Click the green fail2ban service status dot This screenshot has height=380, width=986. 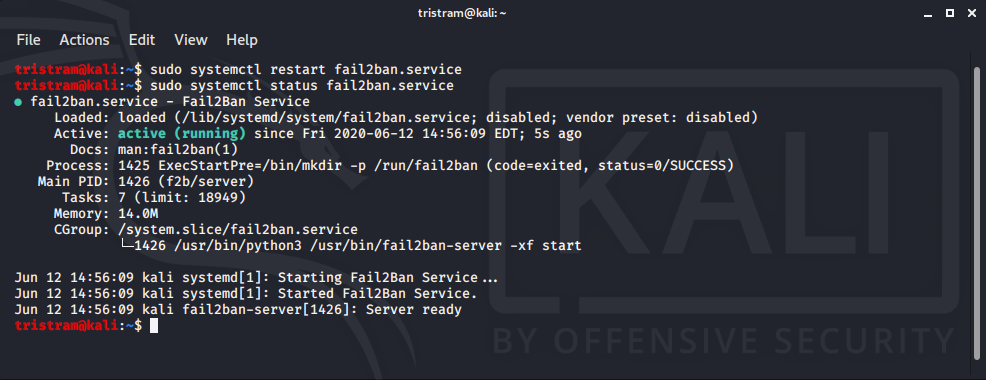click(x=18, y=102)
